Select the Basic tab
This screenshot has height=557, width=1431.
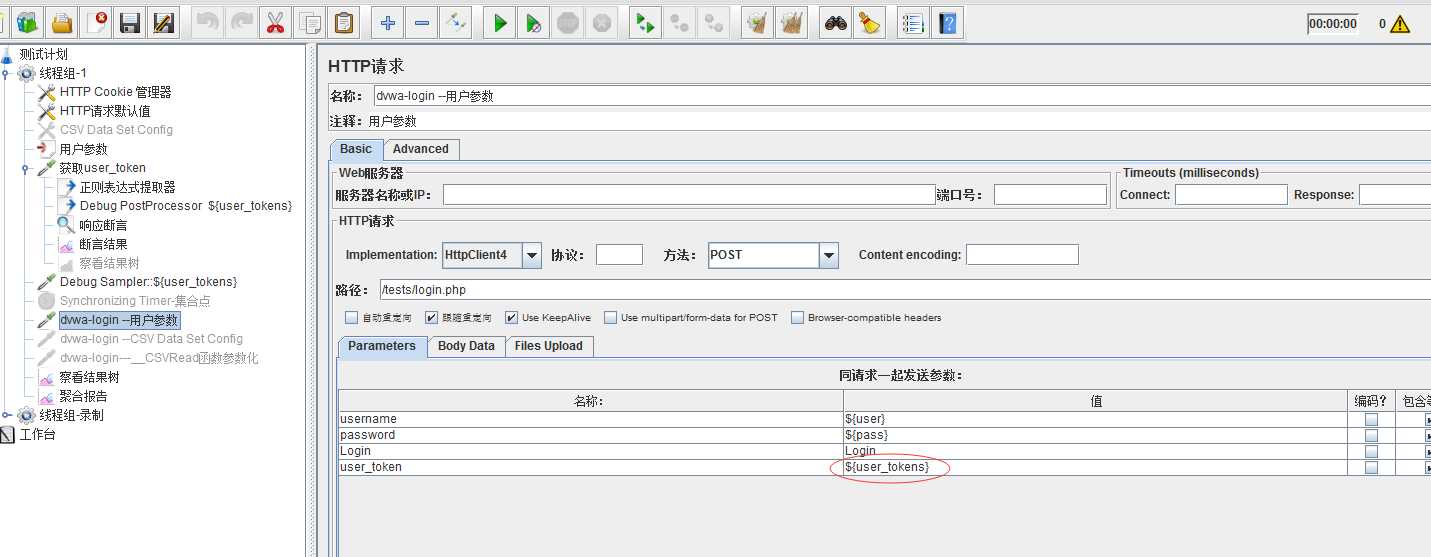pyautogui.click(x=356, y=149)
